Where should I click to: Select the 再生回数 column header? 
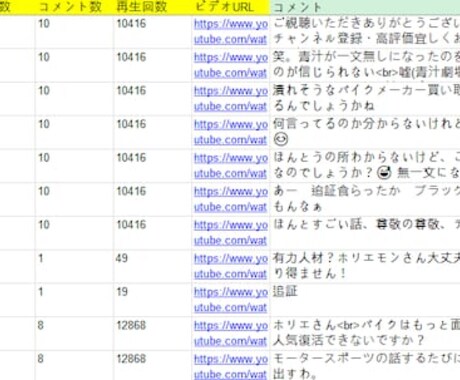[x=153, y=7]
